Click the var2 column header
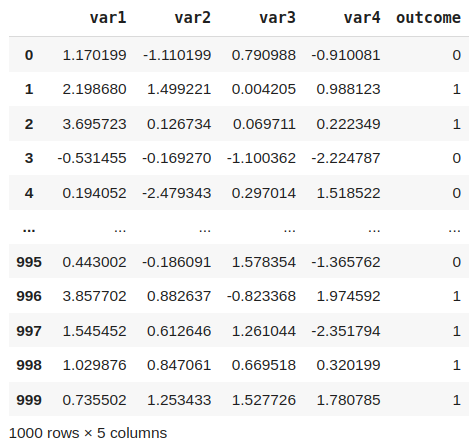This screenshot has height=447, width=474. [193, 17]
